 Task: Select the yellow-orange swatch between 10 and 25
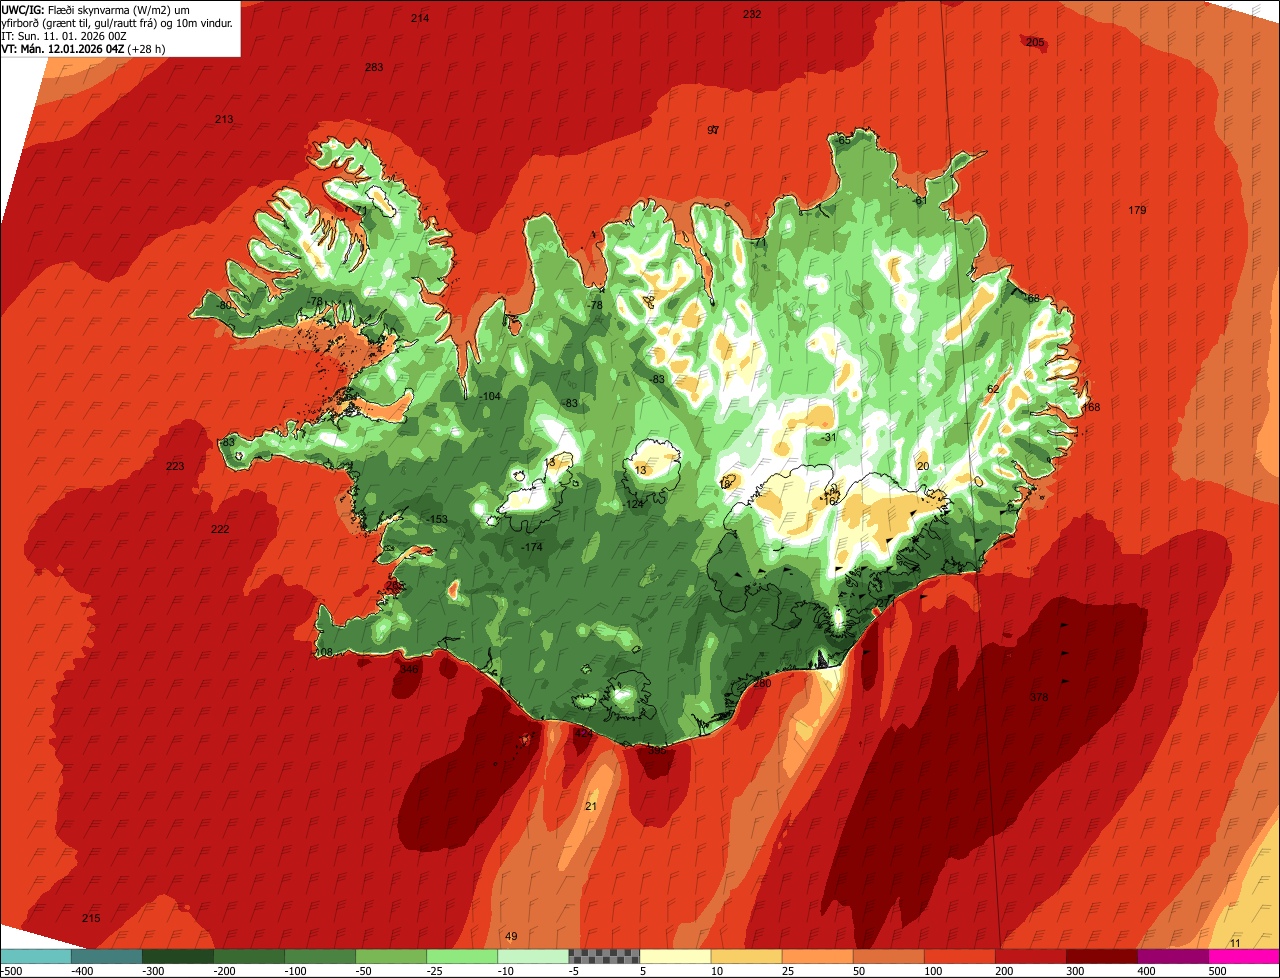[x=745, y=956]
